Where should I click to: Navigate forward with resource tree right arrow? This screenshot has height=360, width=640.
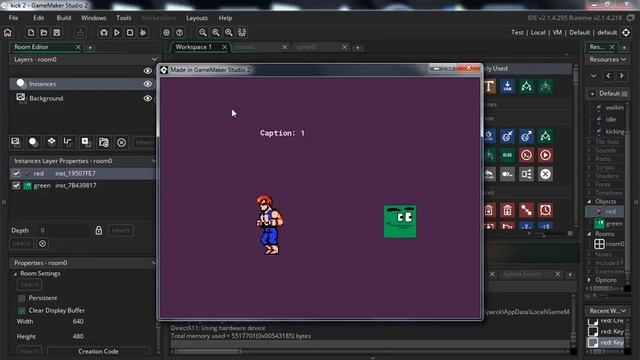click(x=622, y=76)
